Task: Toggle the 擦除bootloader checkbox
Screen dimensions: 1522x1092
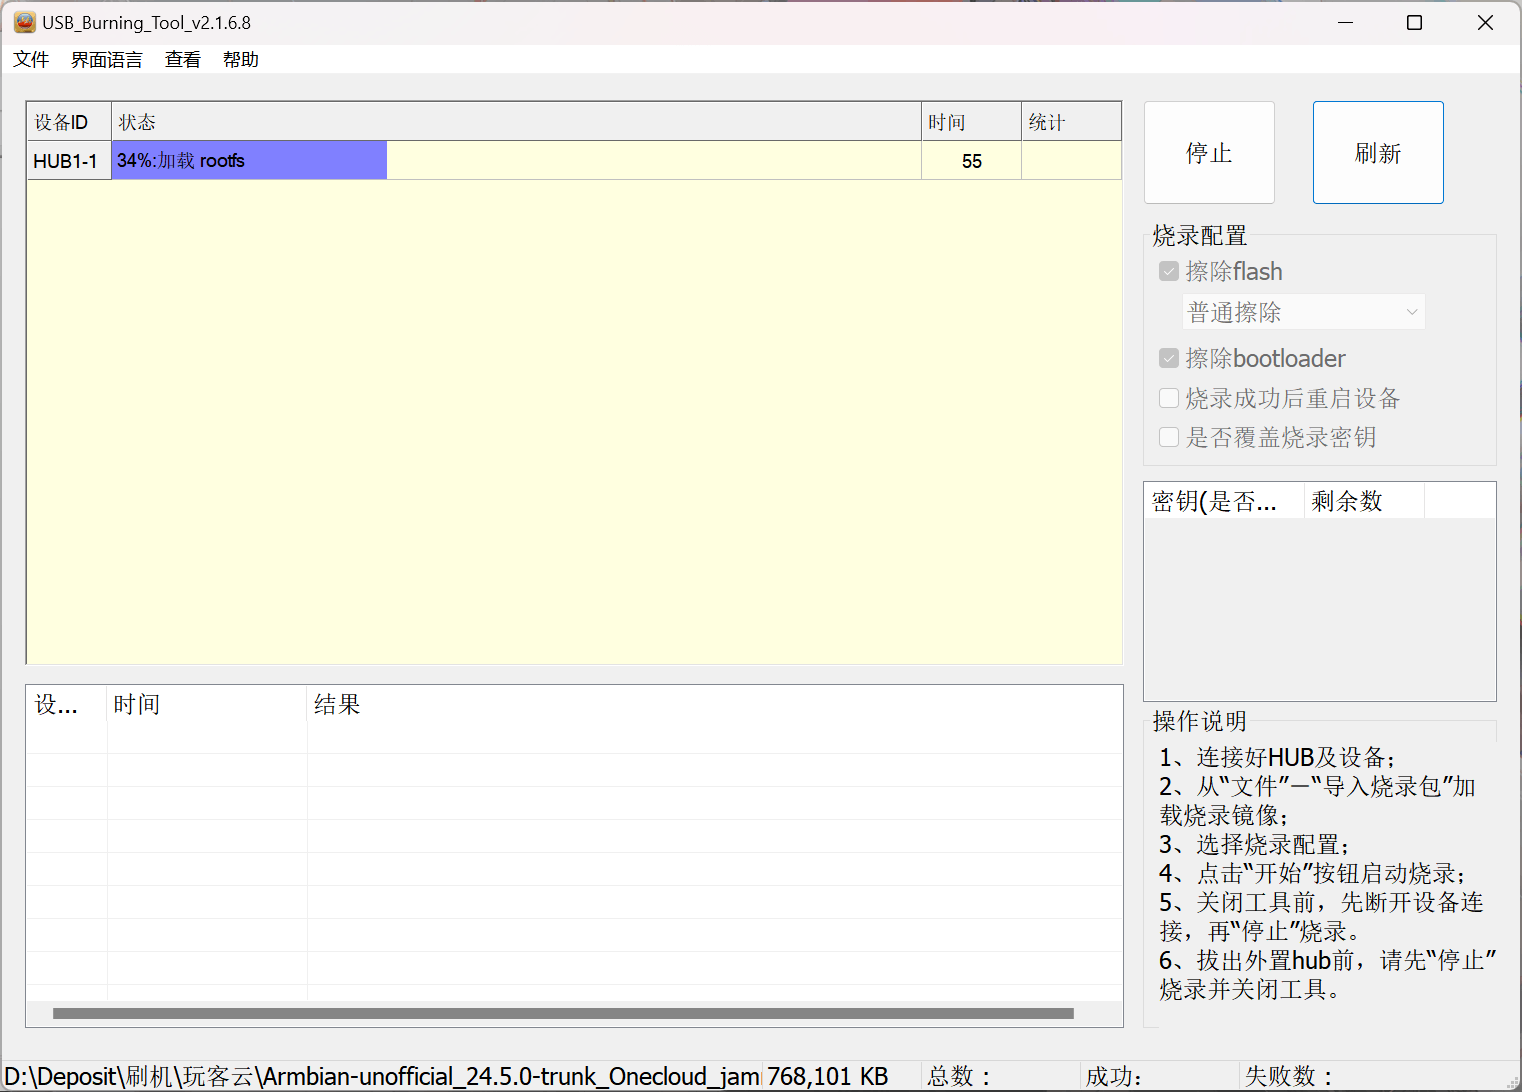Action: pos(1168,359)
